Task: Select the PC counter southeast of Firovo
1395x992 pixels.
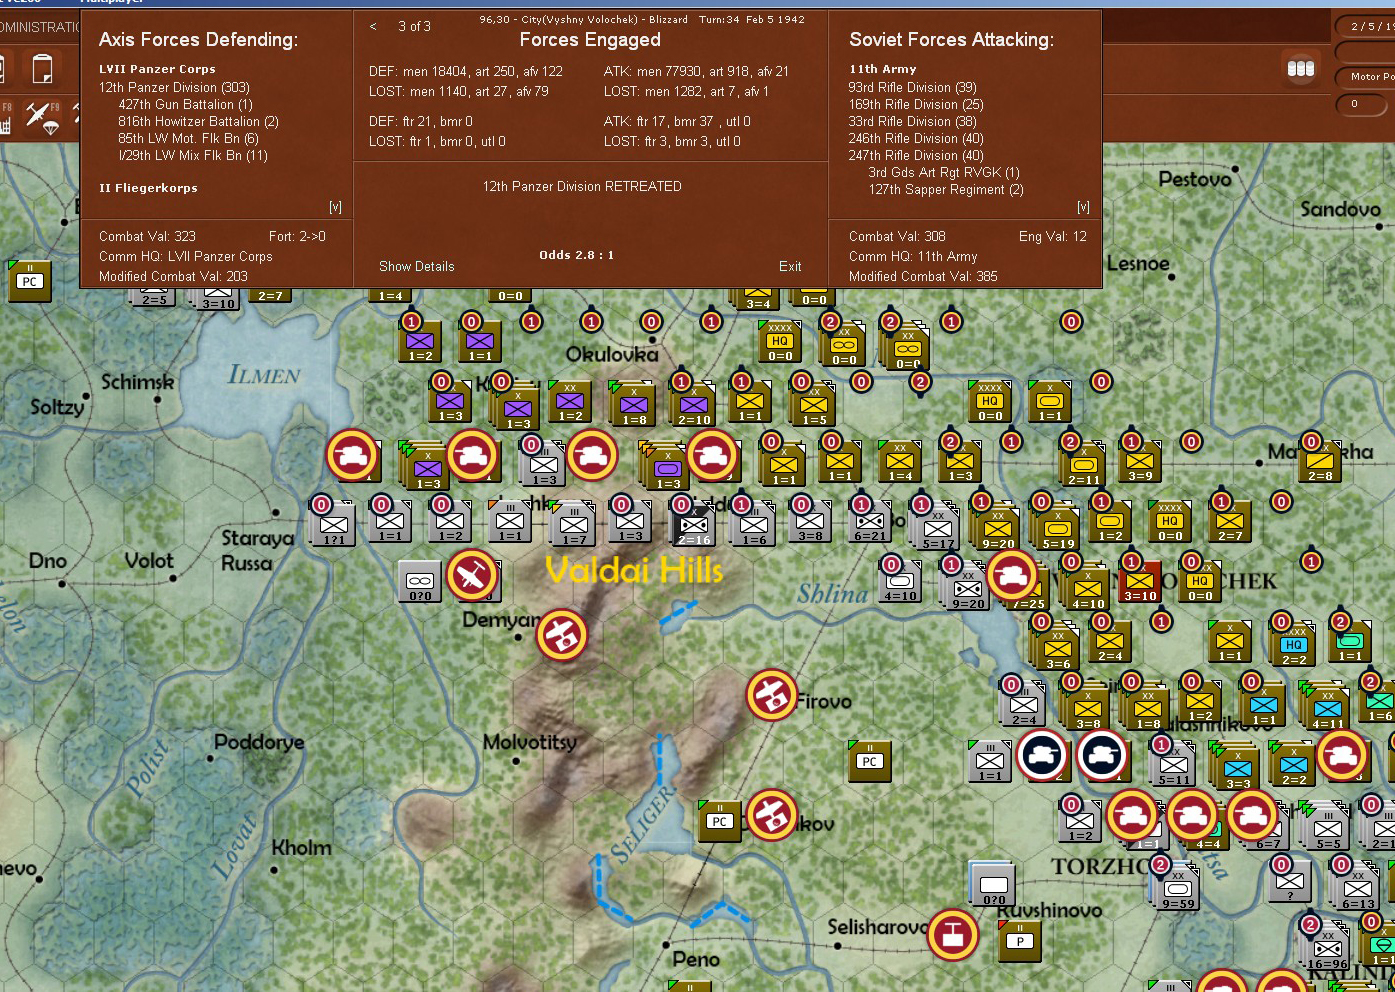Action: coord(869,761)
